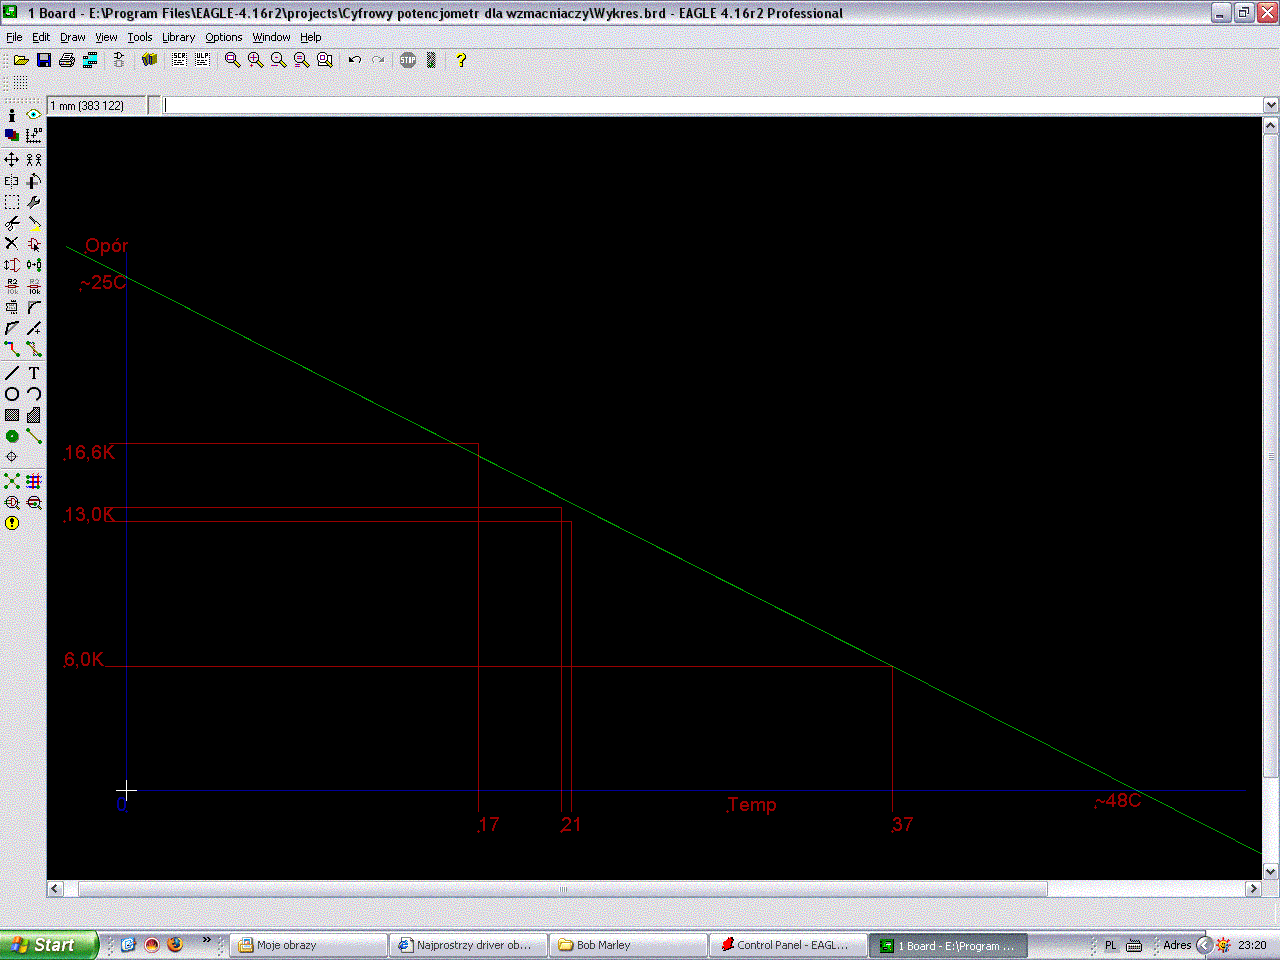Click the Use library books icon
1280x960 pixels.
149,60
